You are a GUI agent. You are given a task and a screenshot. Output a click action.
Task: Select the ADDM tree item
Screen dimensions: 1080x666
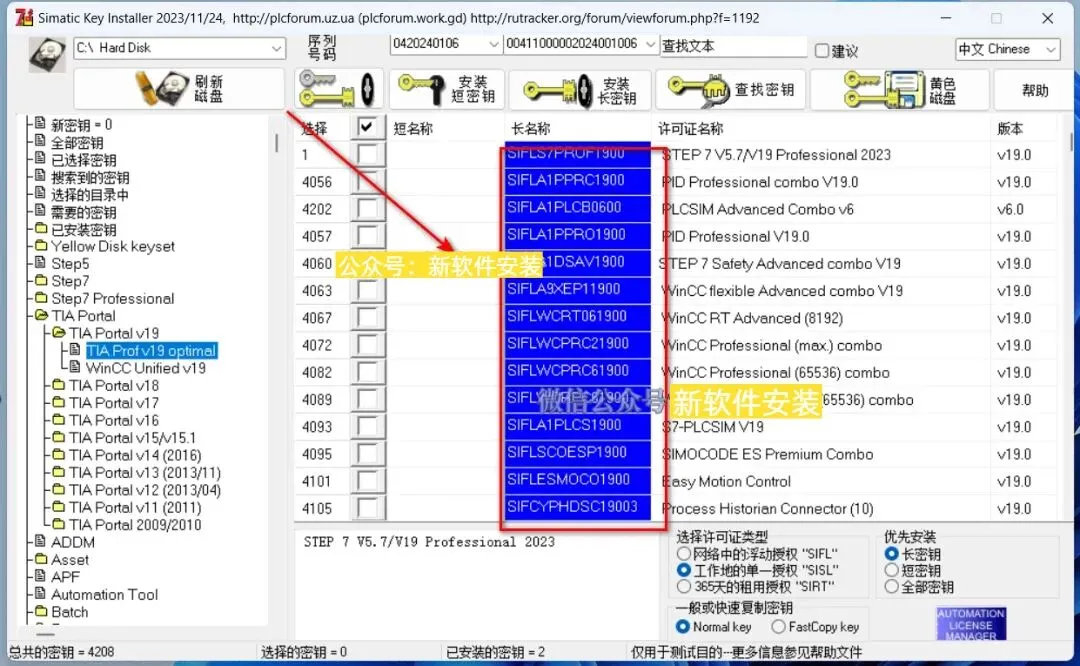(x=72, y=542)
